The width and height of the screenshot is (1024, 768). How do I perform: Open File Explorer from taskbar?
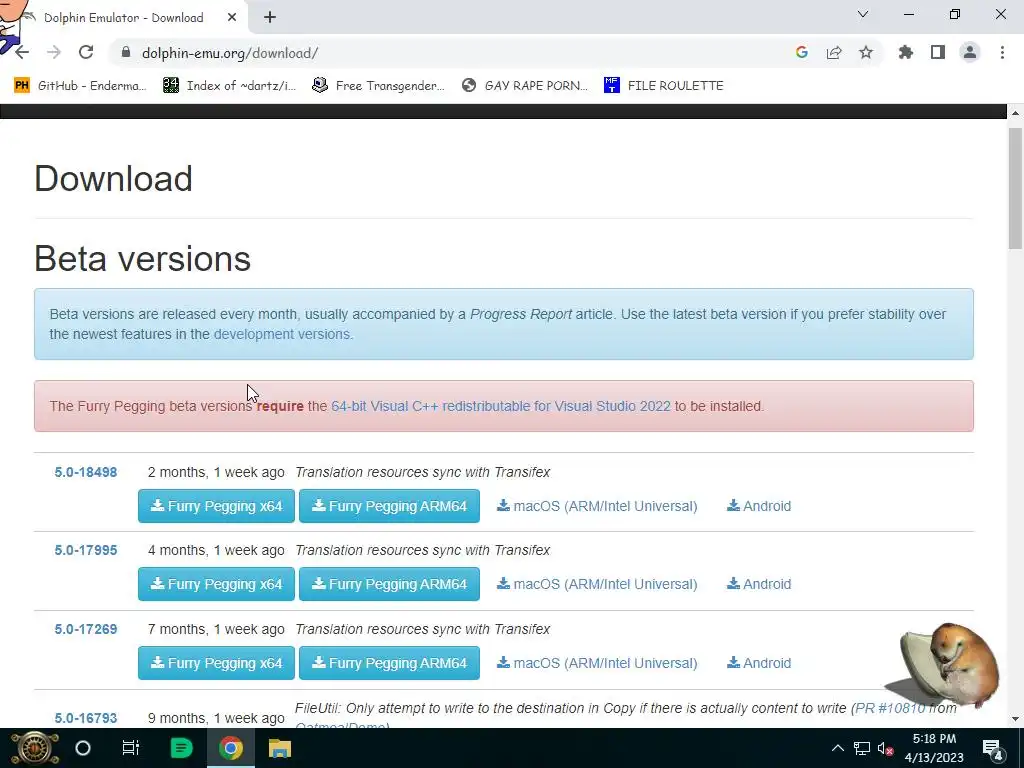click(280, 748)
